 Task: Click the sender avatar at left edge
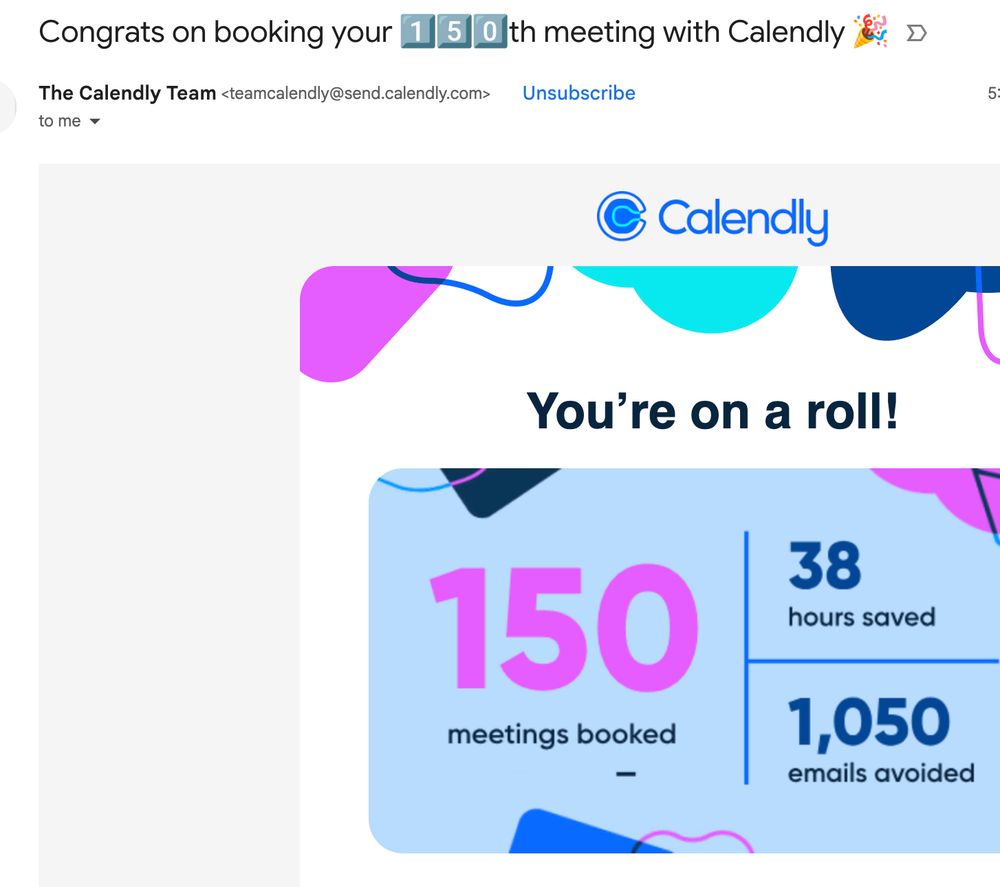tap(5, 106)
